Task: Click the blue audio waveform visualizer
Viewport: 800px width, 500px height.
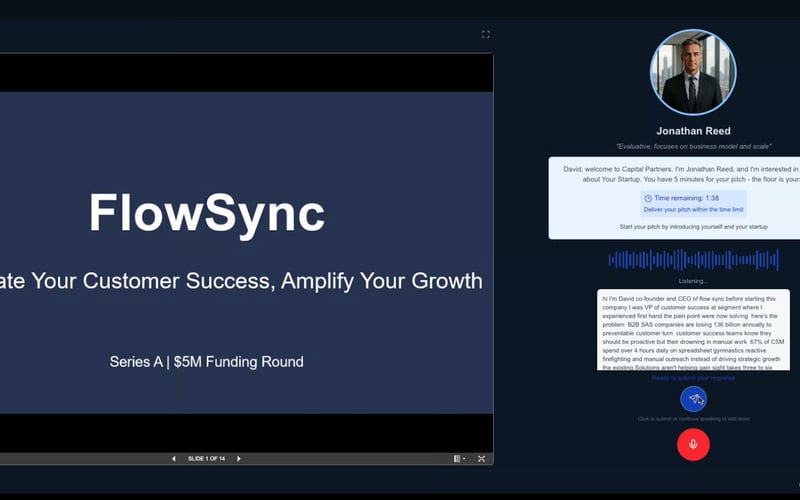Action: [693, 260]
